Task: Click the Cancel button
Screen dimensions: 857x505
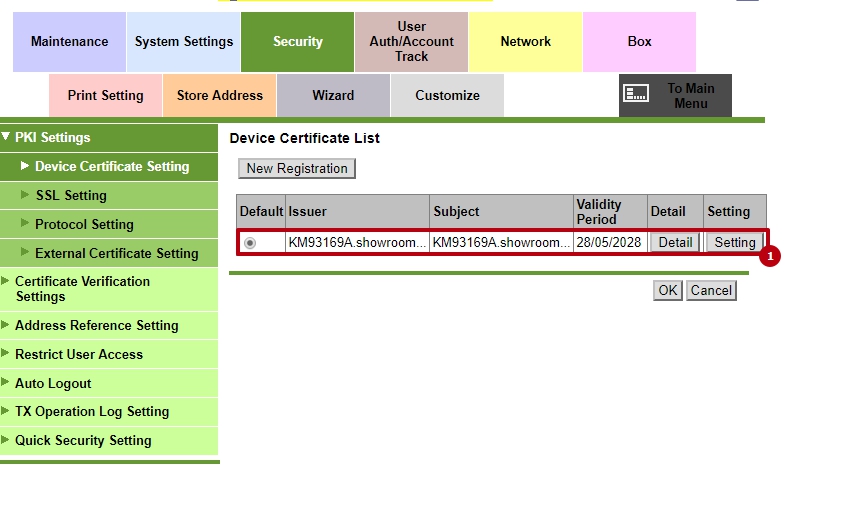Action: click(711, 291)
